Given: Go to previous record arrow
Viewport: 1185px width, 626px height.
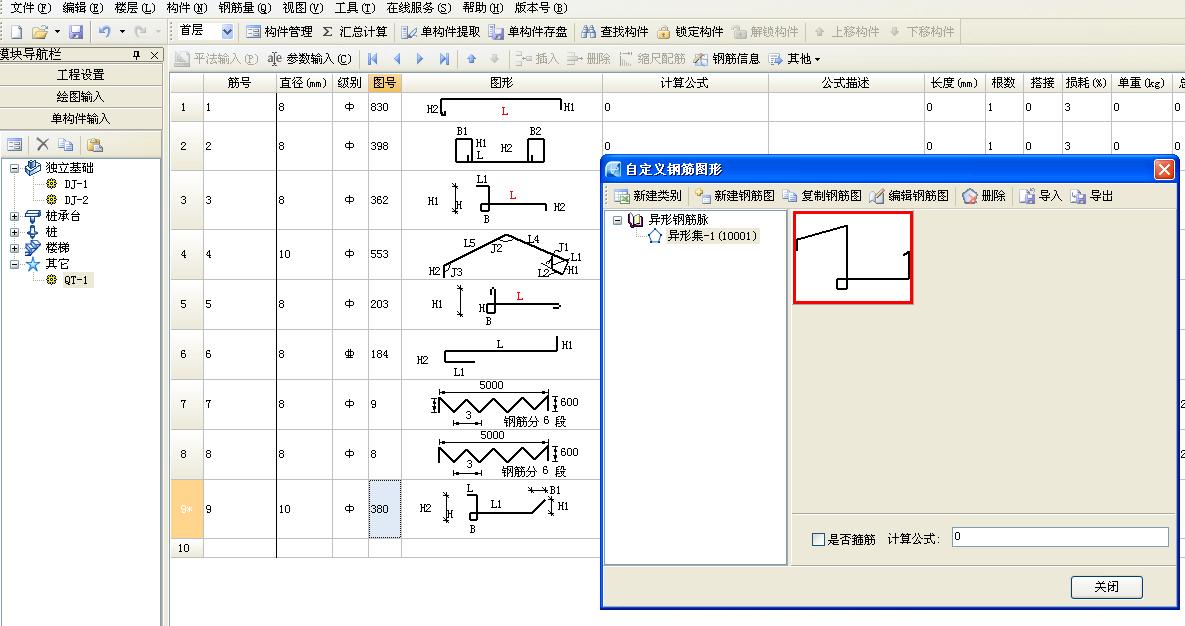Looking at the screenshot, I should (x=397, y=58).
